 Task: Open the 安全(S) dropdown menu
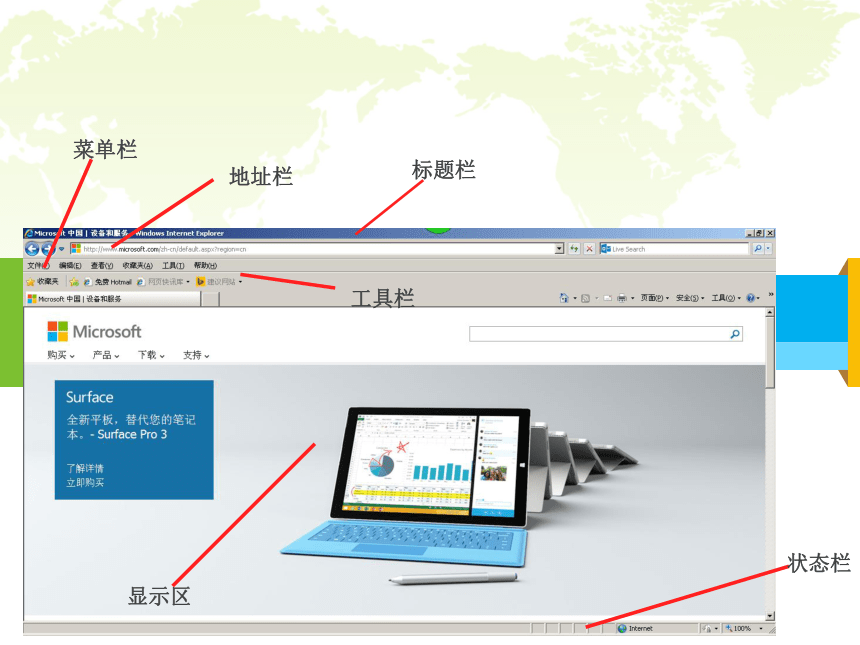pyautogui.click(x=690, y=298)
